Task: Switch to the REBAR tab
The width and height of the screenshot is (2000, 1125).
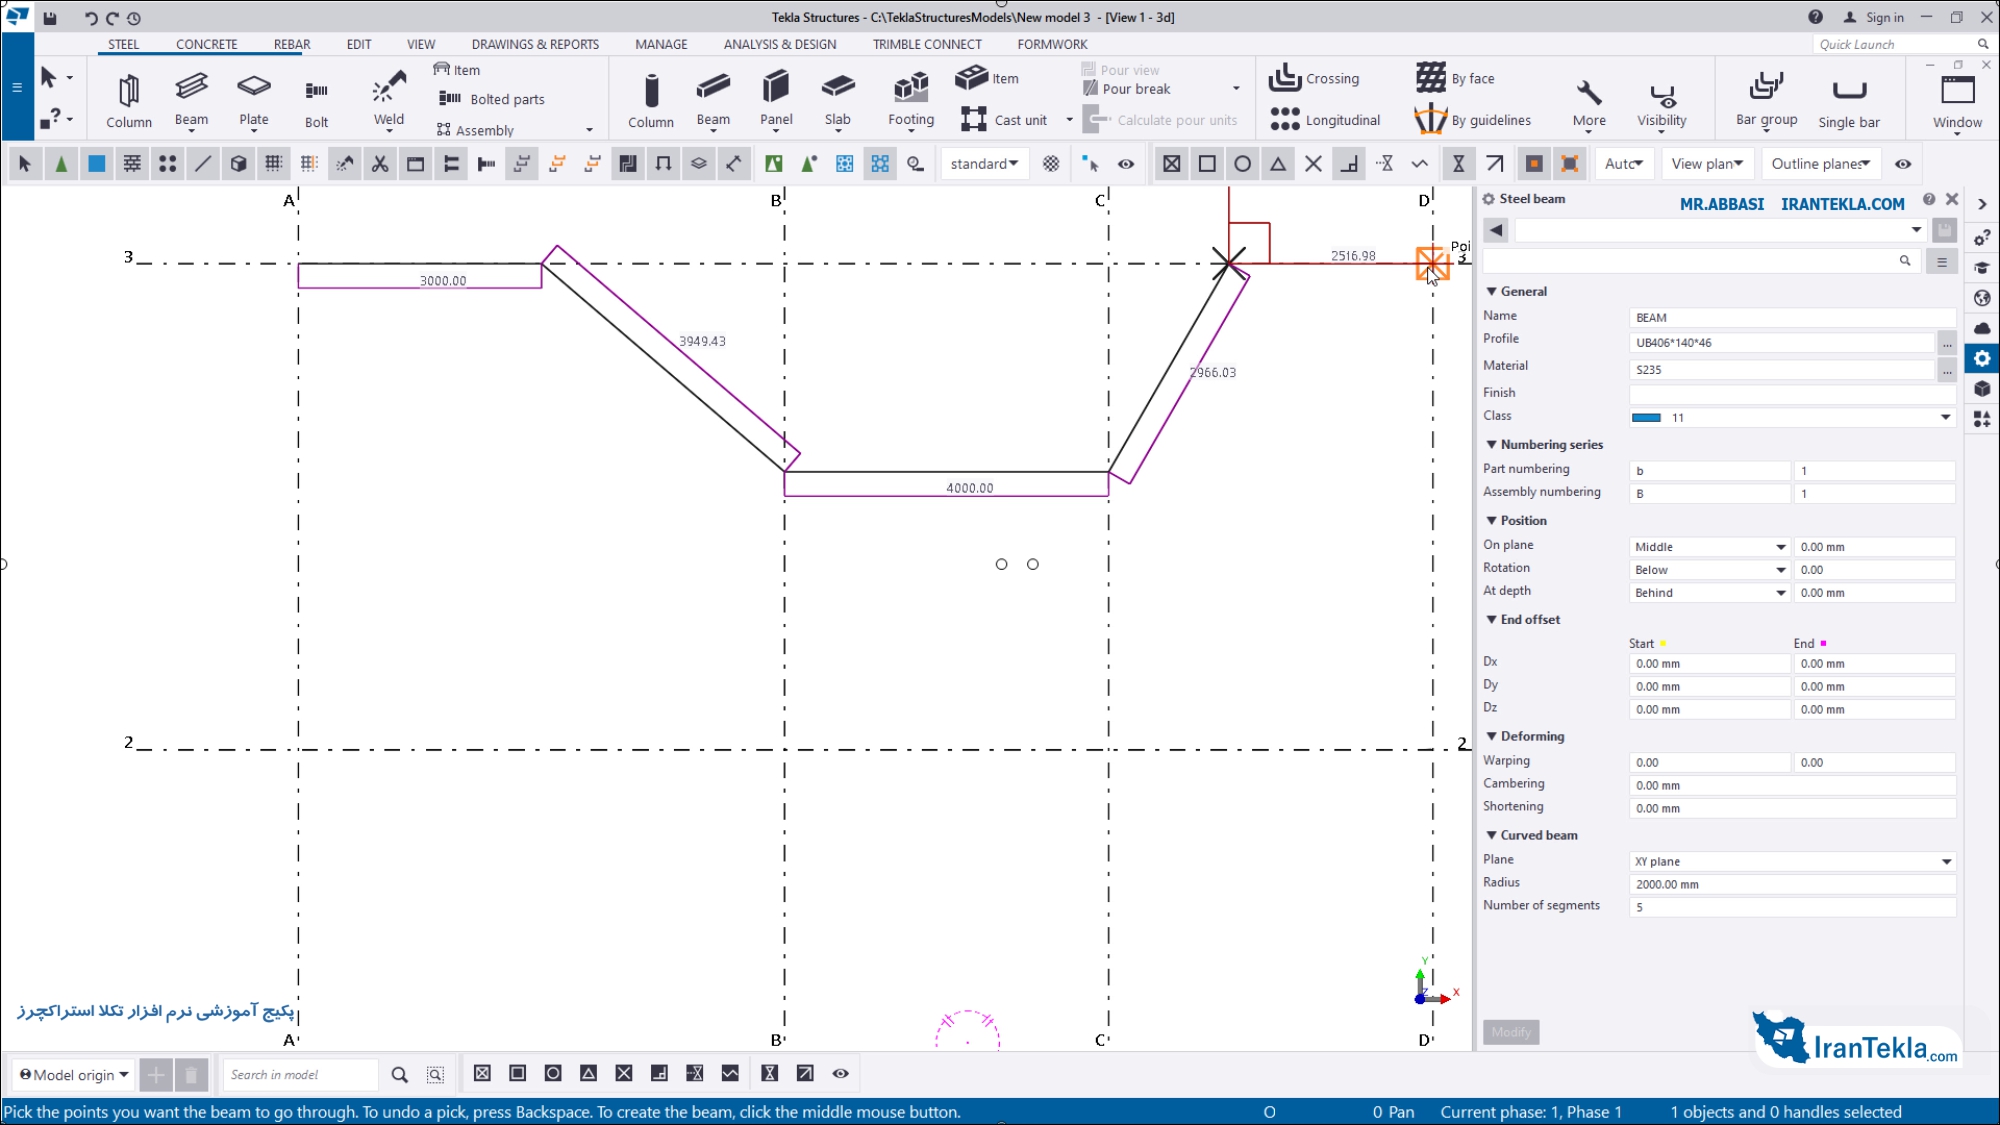Action: point(292,44)
